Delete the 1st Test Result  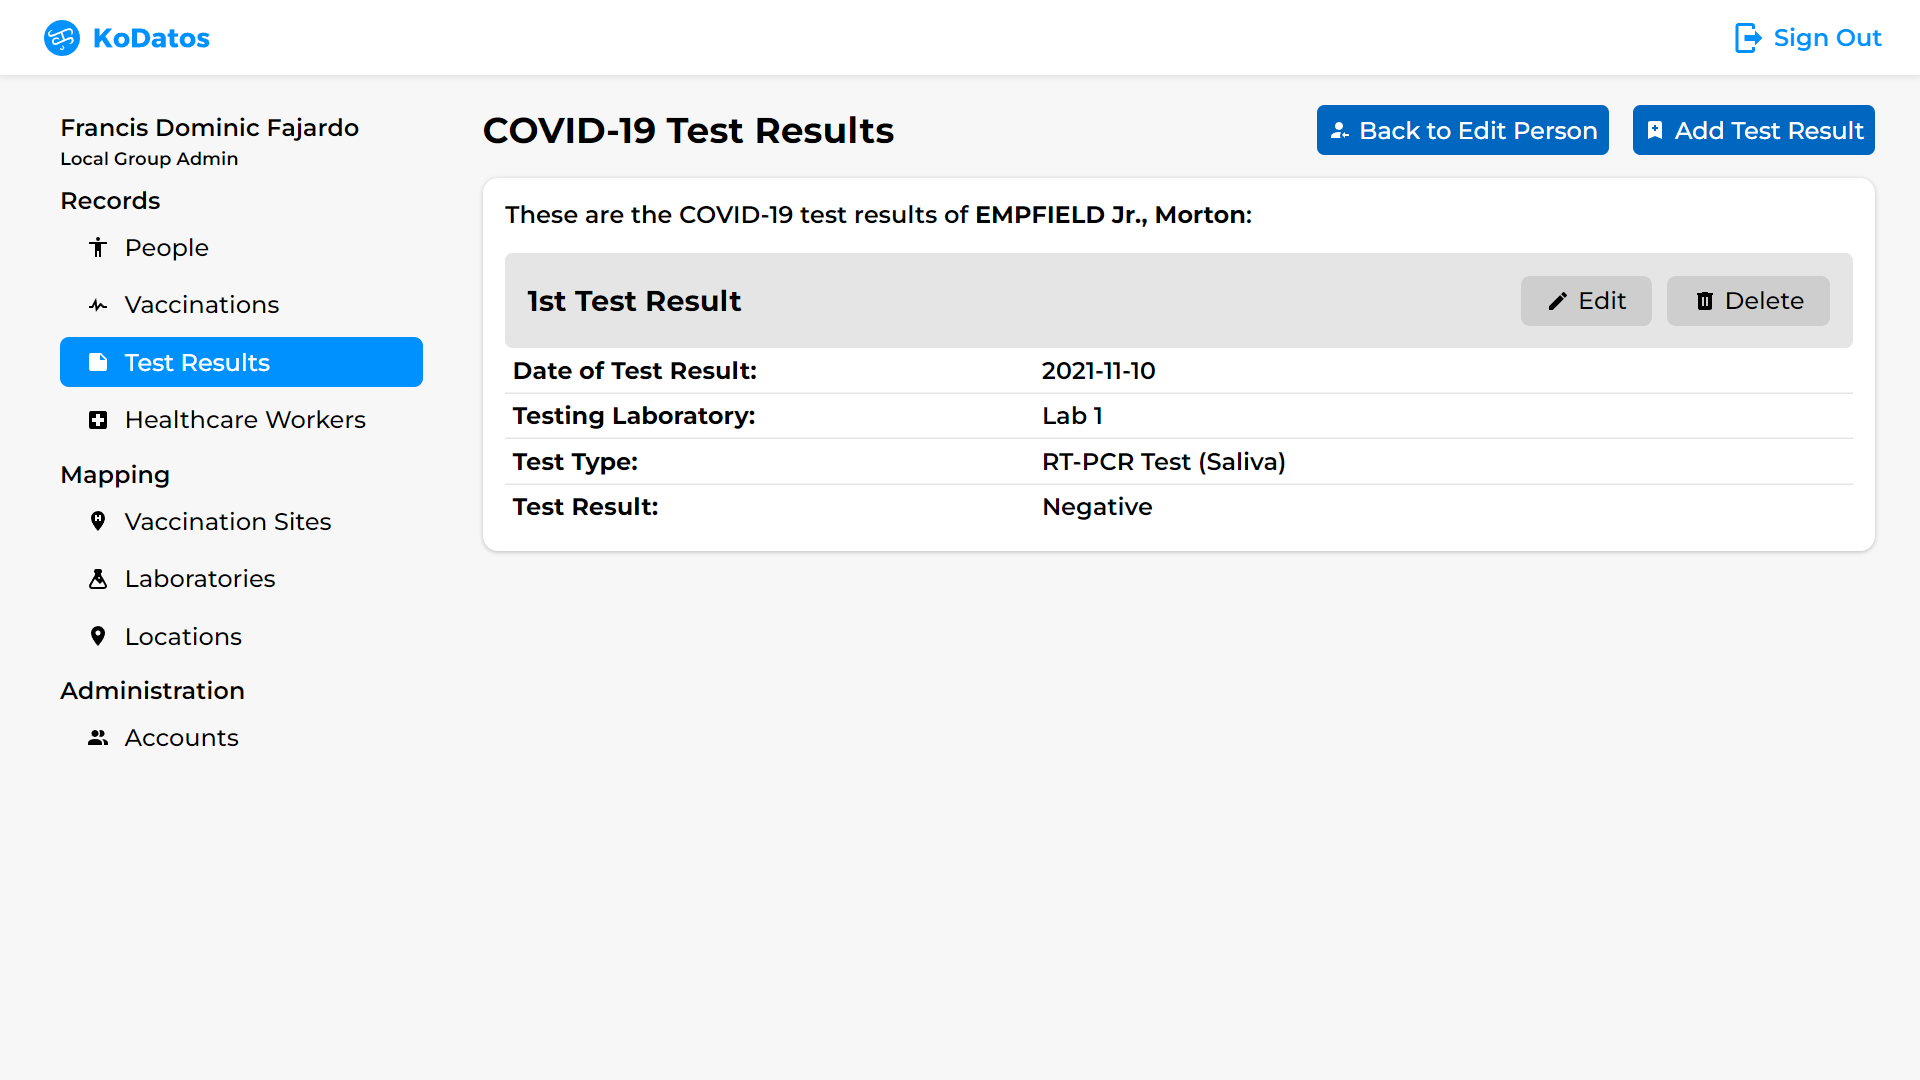[x=1748, y=301]
